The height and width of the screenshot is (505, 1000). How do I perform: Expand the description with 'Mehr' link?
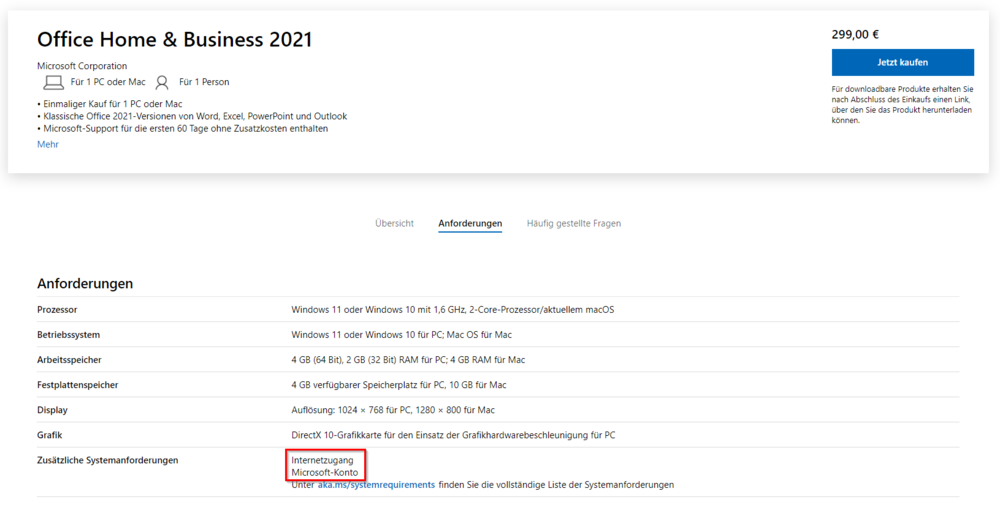tap(48, 144)
